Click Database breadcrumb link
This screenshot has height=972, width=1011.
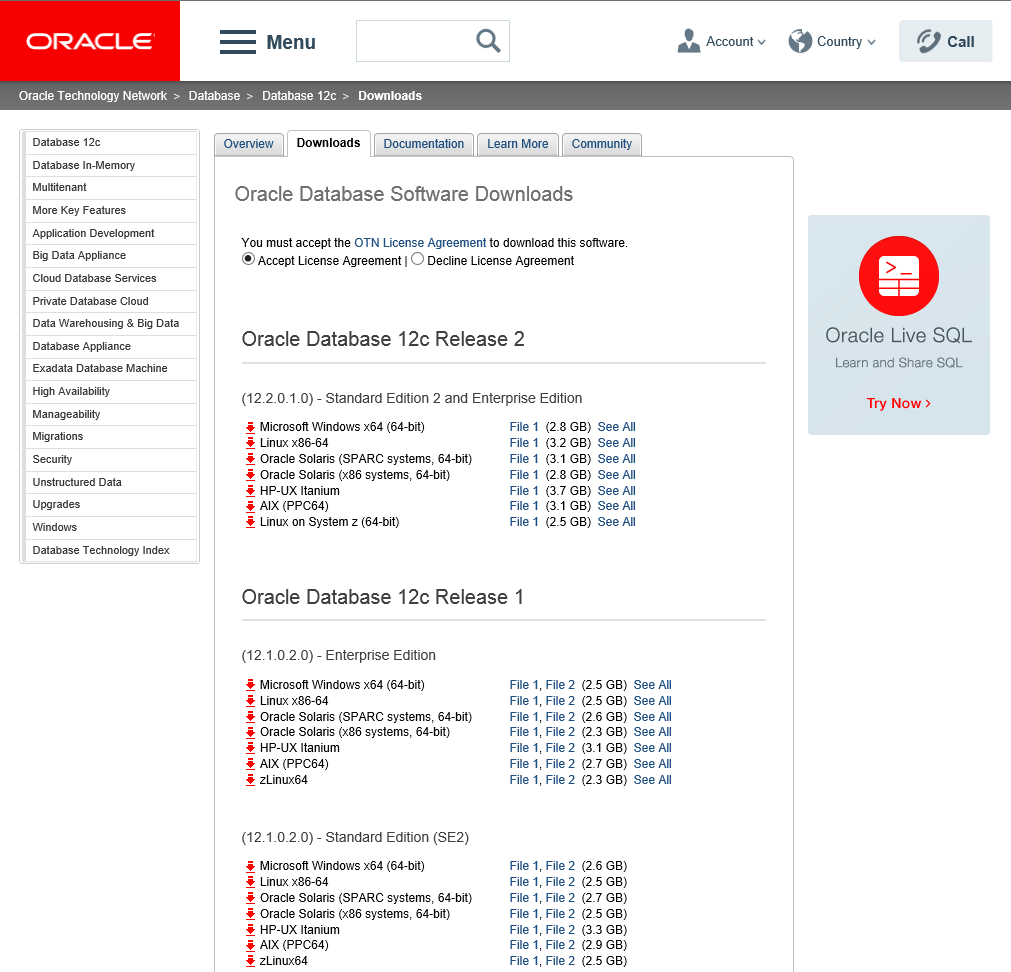(214, 95)
